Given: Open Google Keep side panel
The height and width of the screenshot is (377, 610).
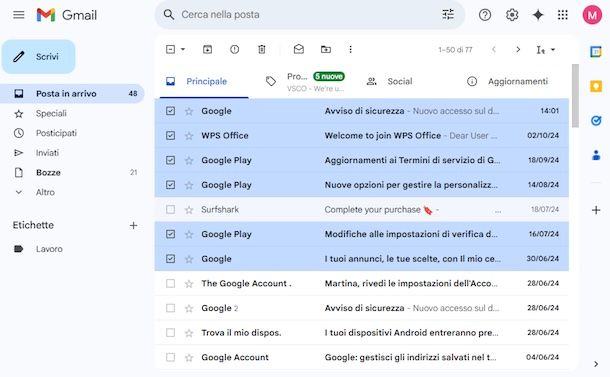Looking at the screenshot, I should [596, 86].
